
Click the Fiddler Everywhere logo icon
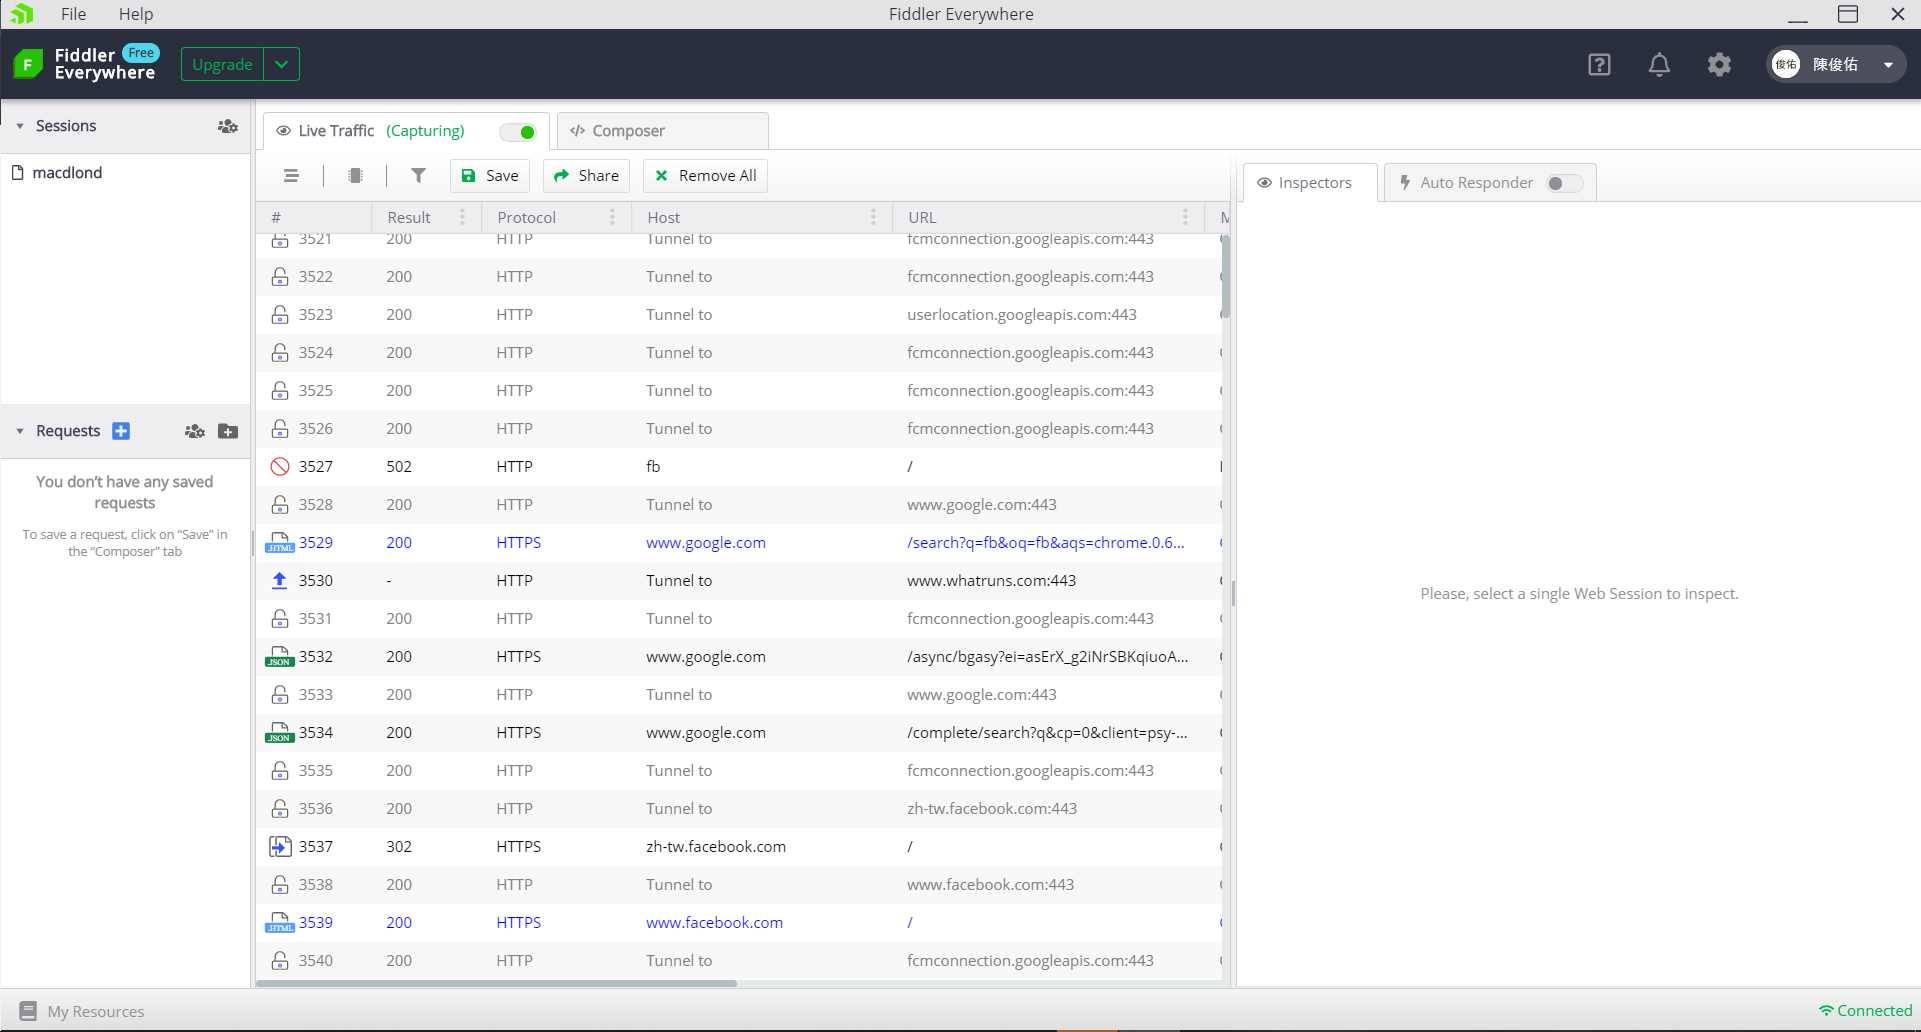[28, 65]
